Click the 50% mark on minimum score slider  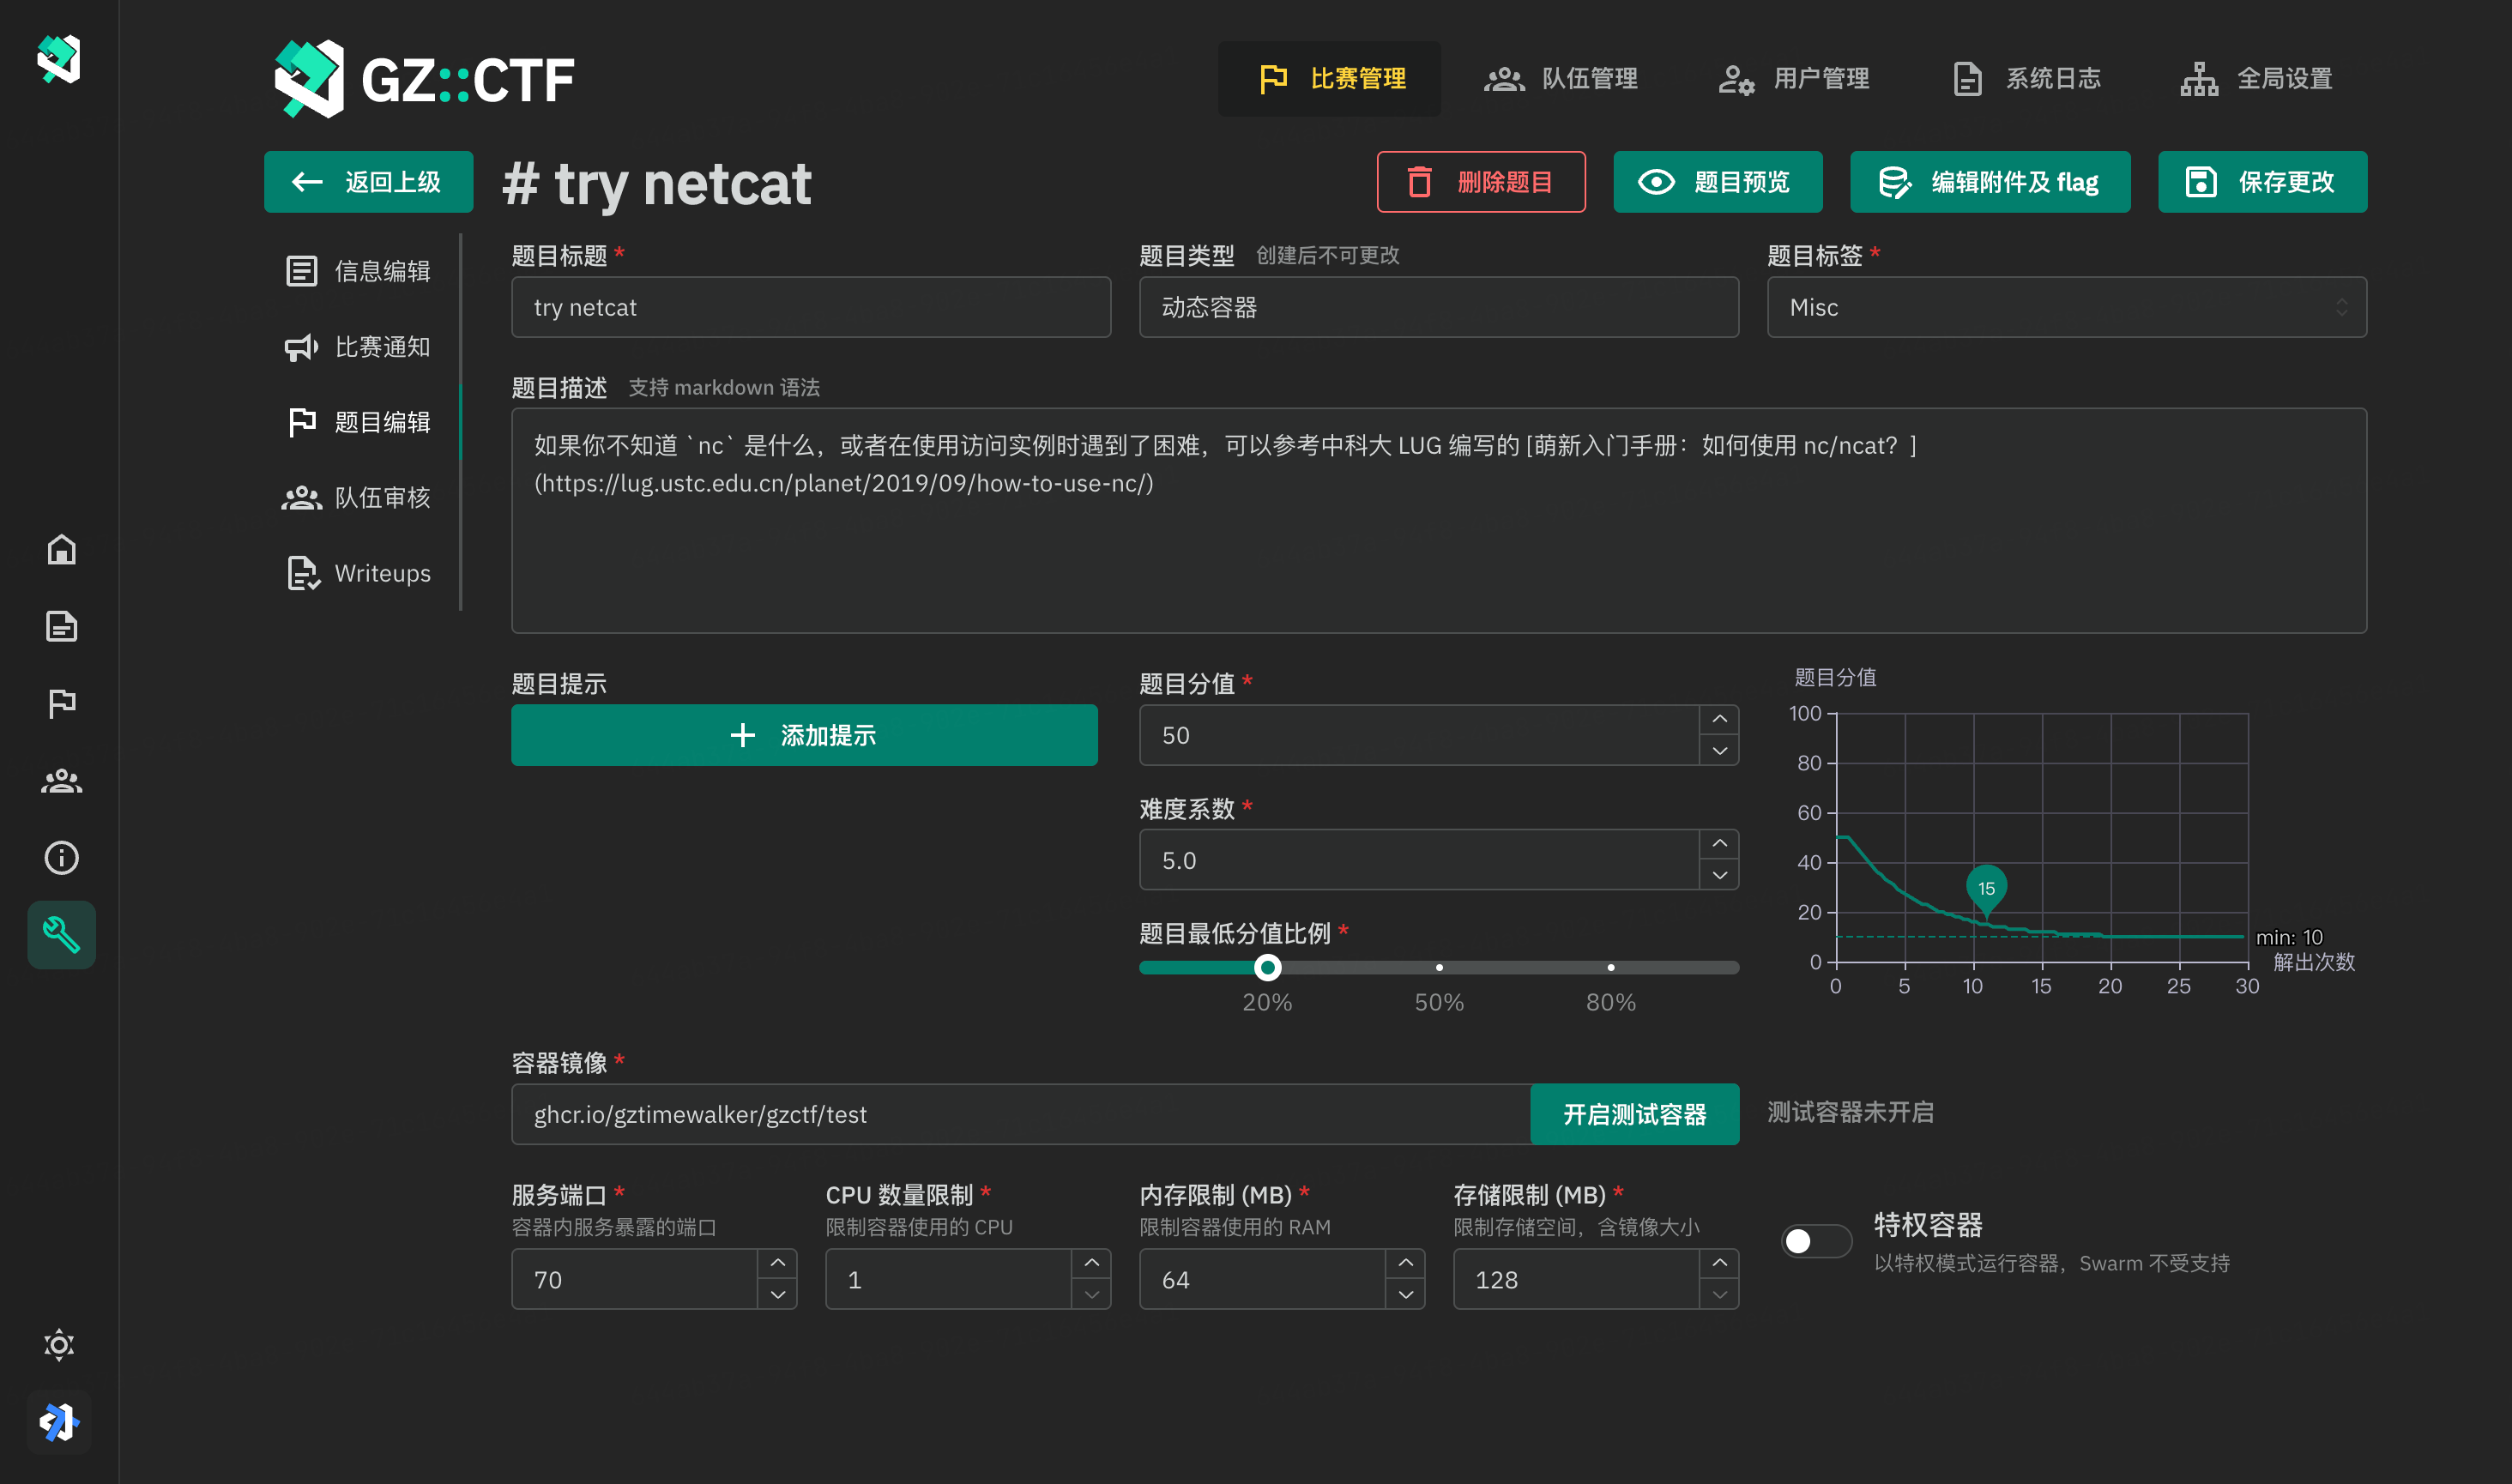[1439, 968]
